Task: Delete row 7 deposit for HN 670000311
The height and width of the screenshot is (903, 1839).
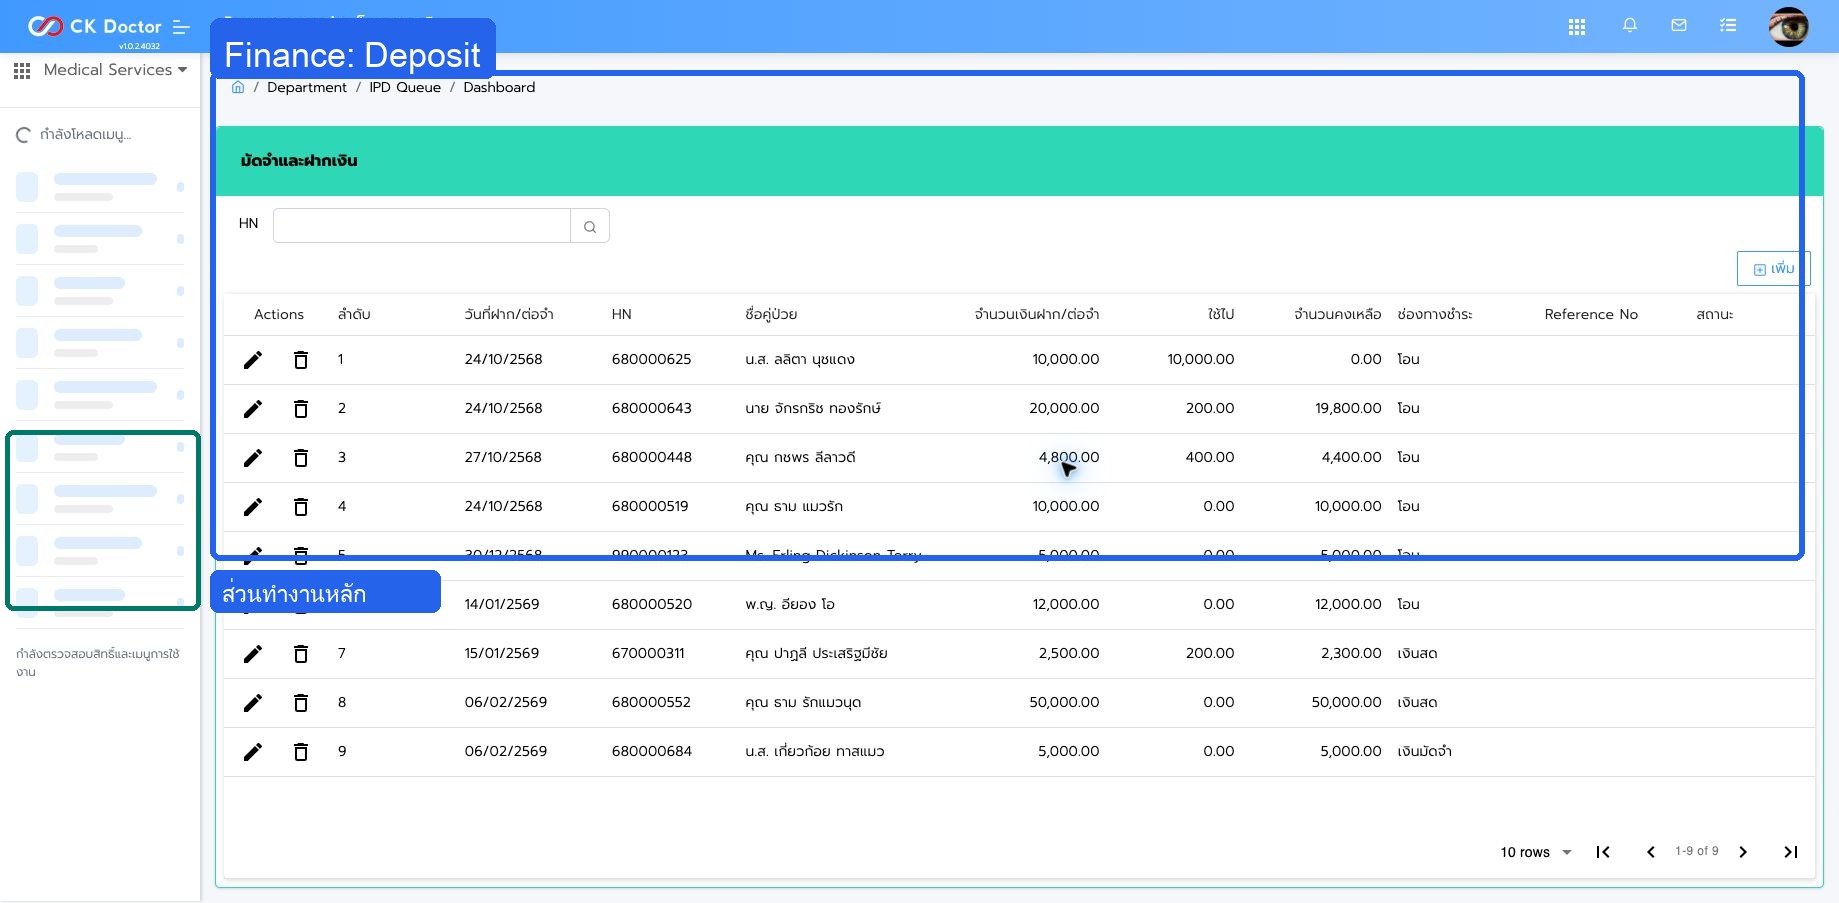Action: pos(301,654)
